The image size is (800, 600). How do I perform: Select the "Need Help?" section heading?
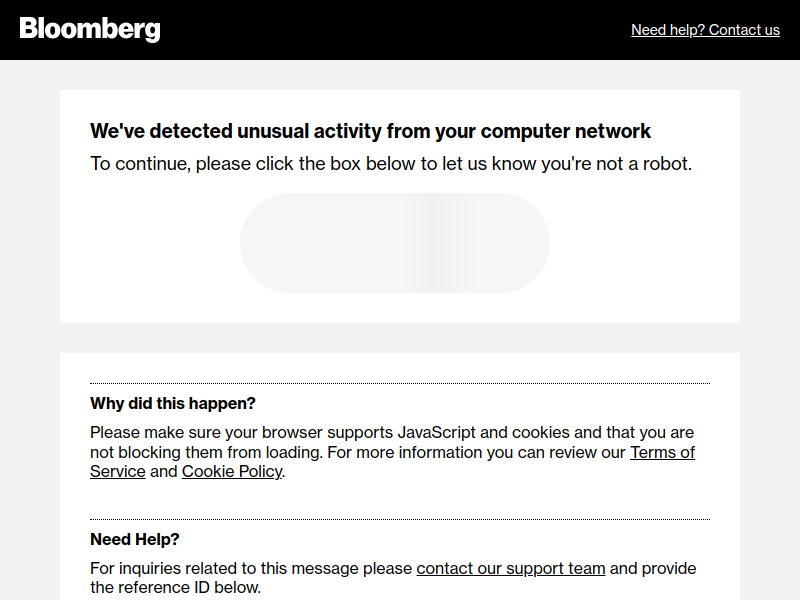(x=135, y=539)
